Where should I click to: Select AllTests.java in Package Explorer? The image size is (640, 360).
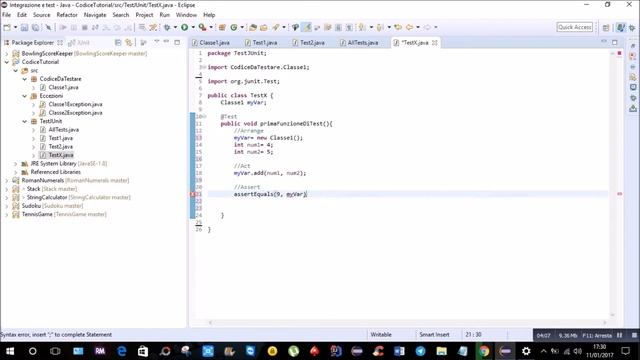(59, 130)
